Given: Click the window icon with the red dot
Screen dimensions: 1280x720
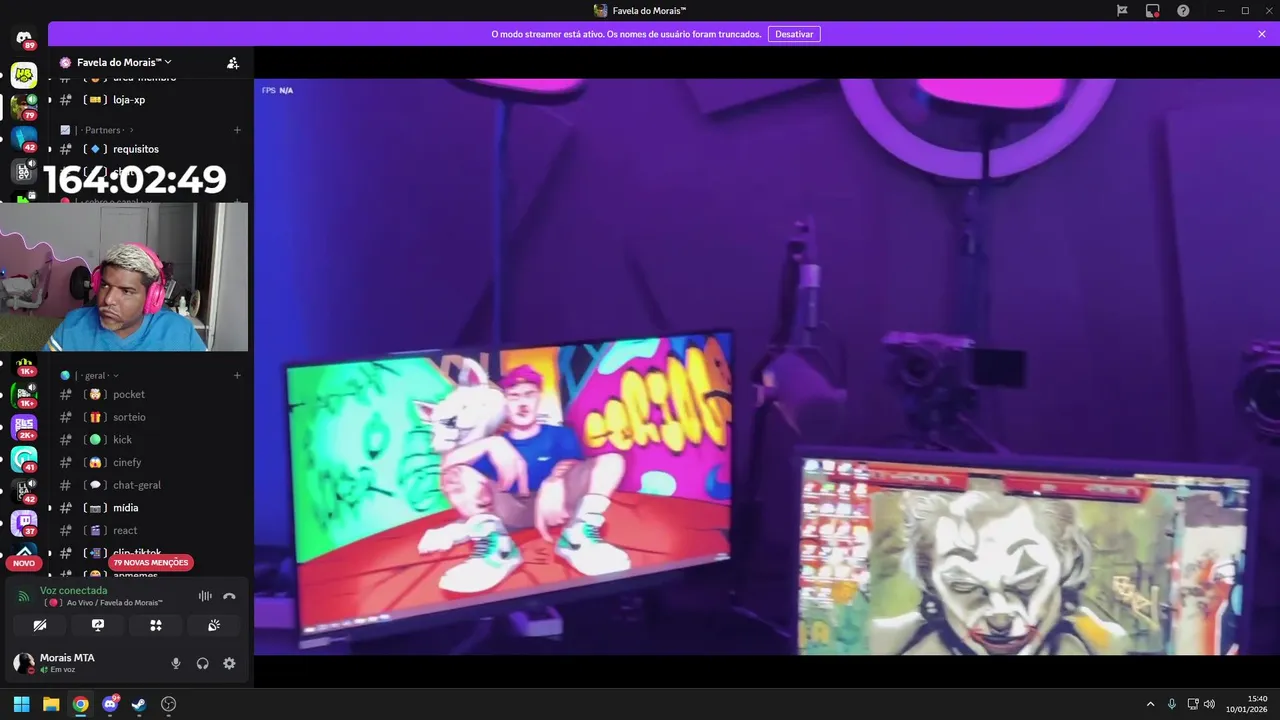Looking at the screenshot, I should (x=1152, y=10).
